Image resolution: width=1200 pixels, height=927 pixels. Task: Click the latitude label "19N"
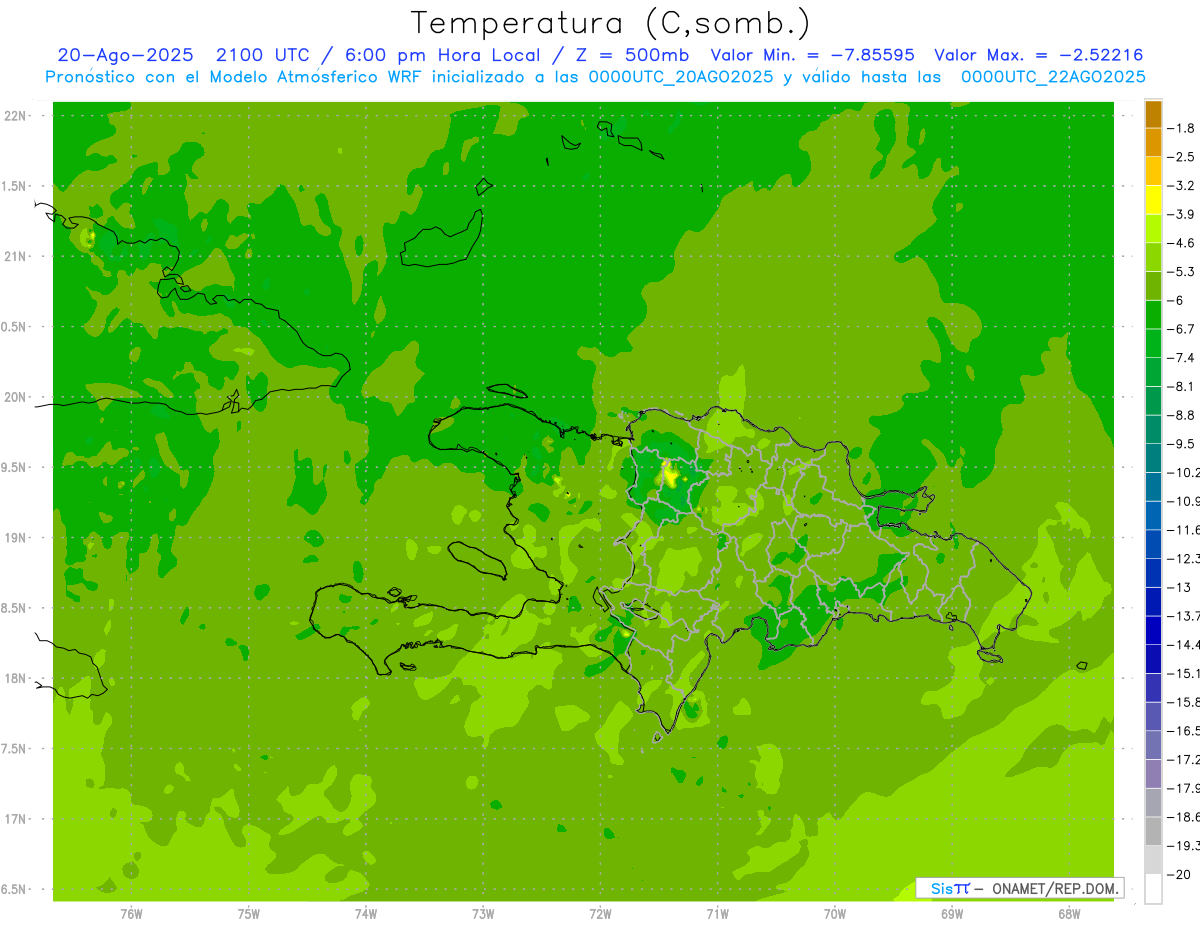point(15,538)
